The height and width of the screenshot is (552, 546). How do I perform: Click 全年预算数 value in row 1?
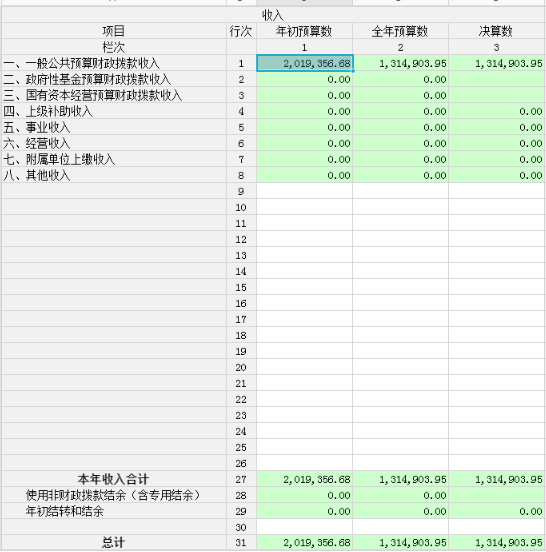tap(400, 63)
